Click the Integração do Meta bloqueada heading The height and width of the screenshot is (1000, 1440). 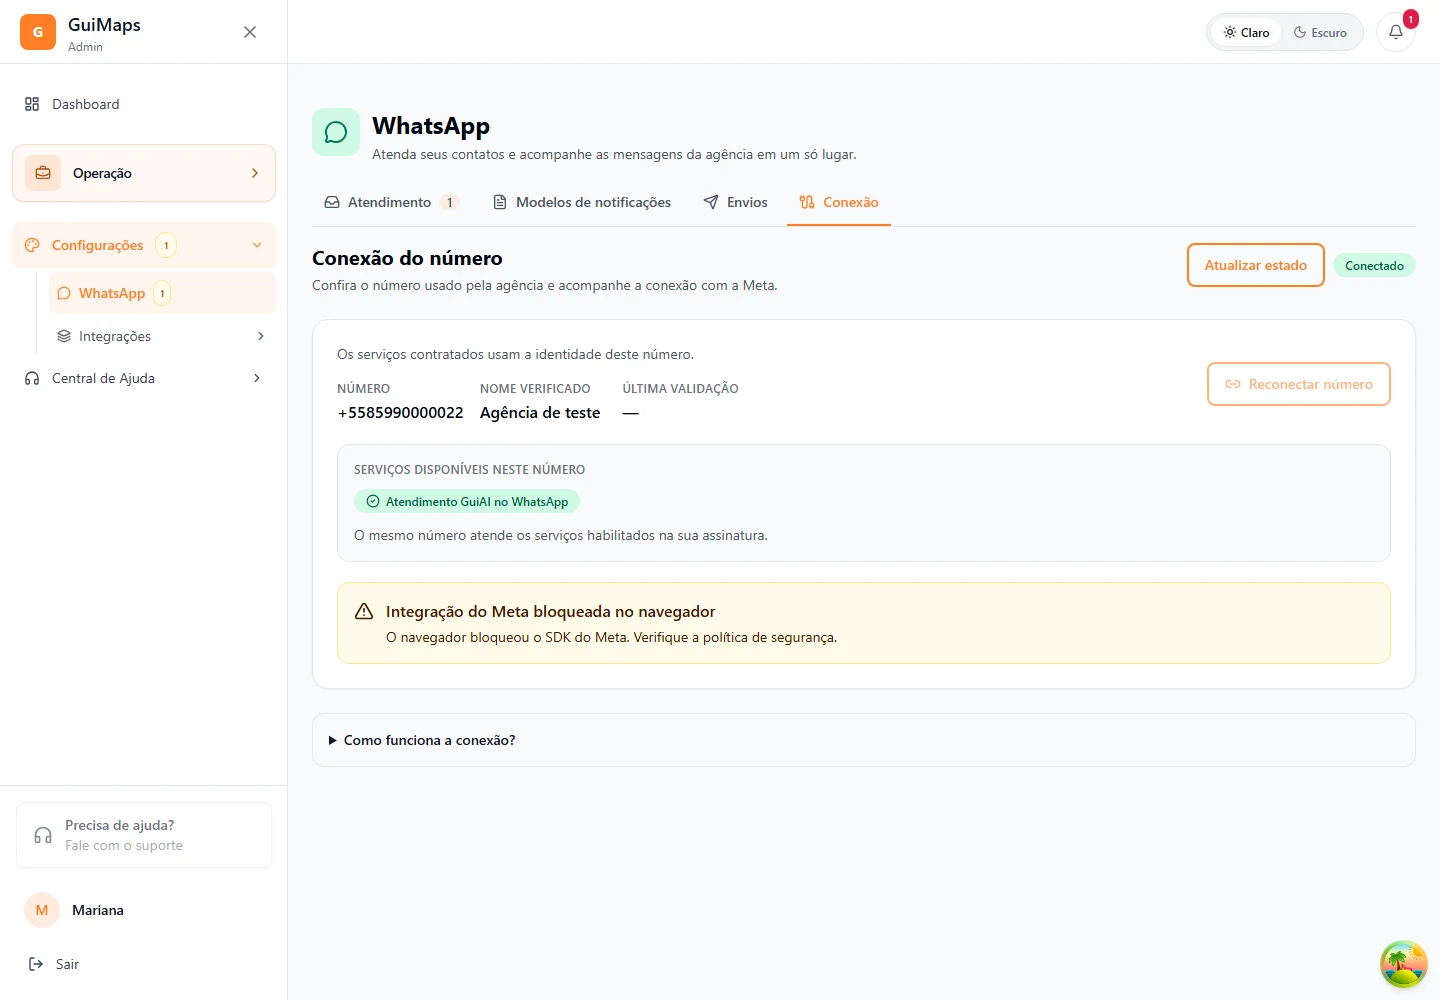(551, 611)
